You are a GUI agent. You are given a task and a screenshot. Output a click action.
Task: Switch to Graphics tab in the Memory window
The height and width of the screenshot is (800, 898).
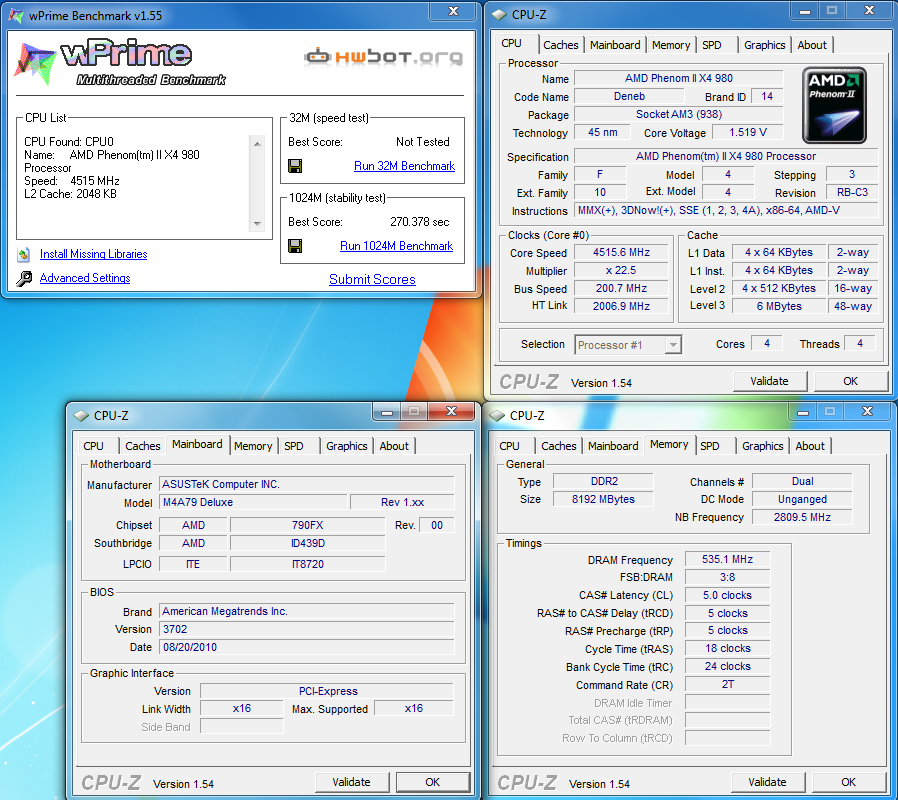coord(762,446)
